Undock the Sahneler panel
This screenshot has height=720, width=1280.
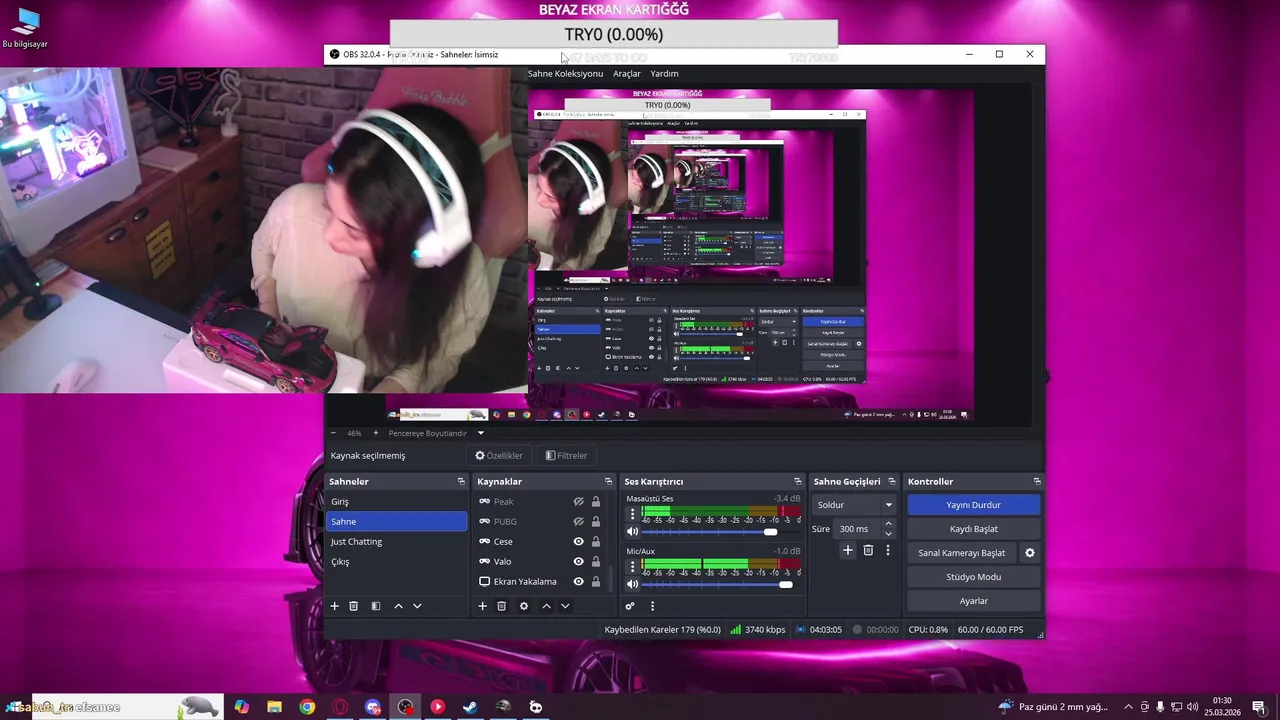point(461,482)
